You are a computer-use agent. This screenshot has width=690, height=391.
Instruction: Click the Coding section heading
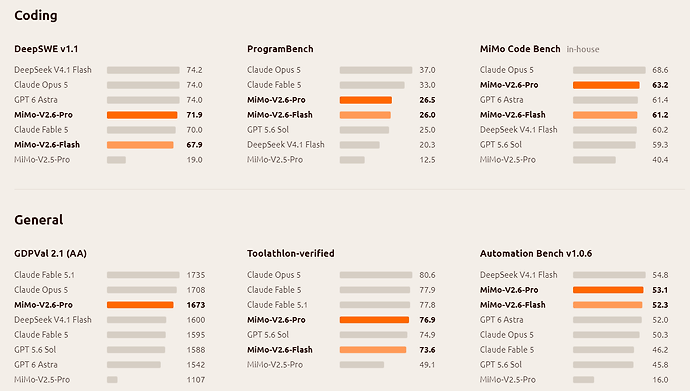[x=36, y=15]
